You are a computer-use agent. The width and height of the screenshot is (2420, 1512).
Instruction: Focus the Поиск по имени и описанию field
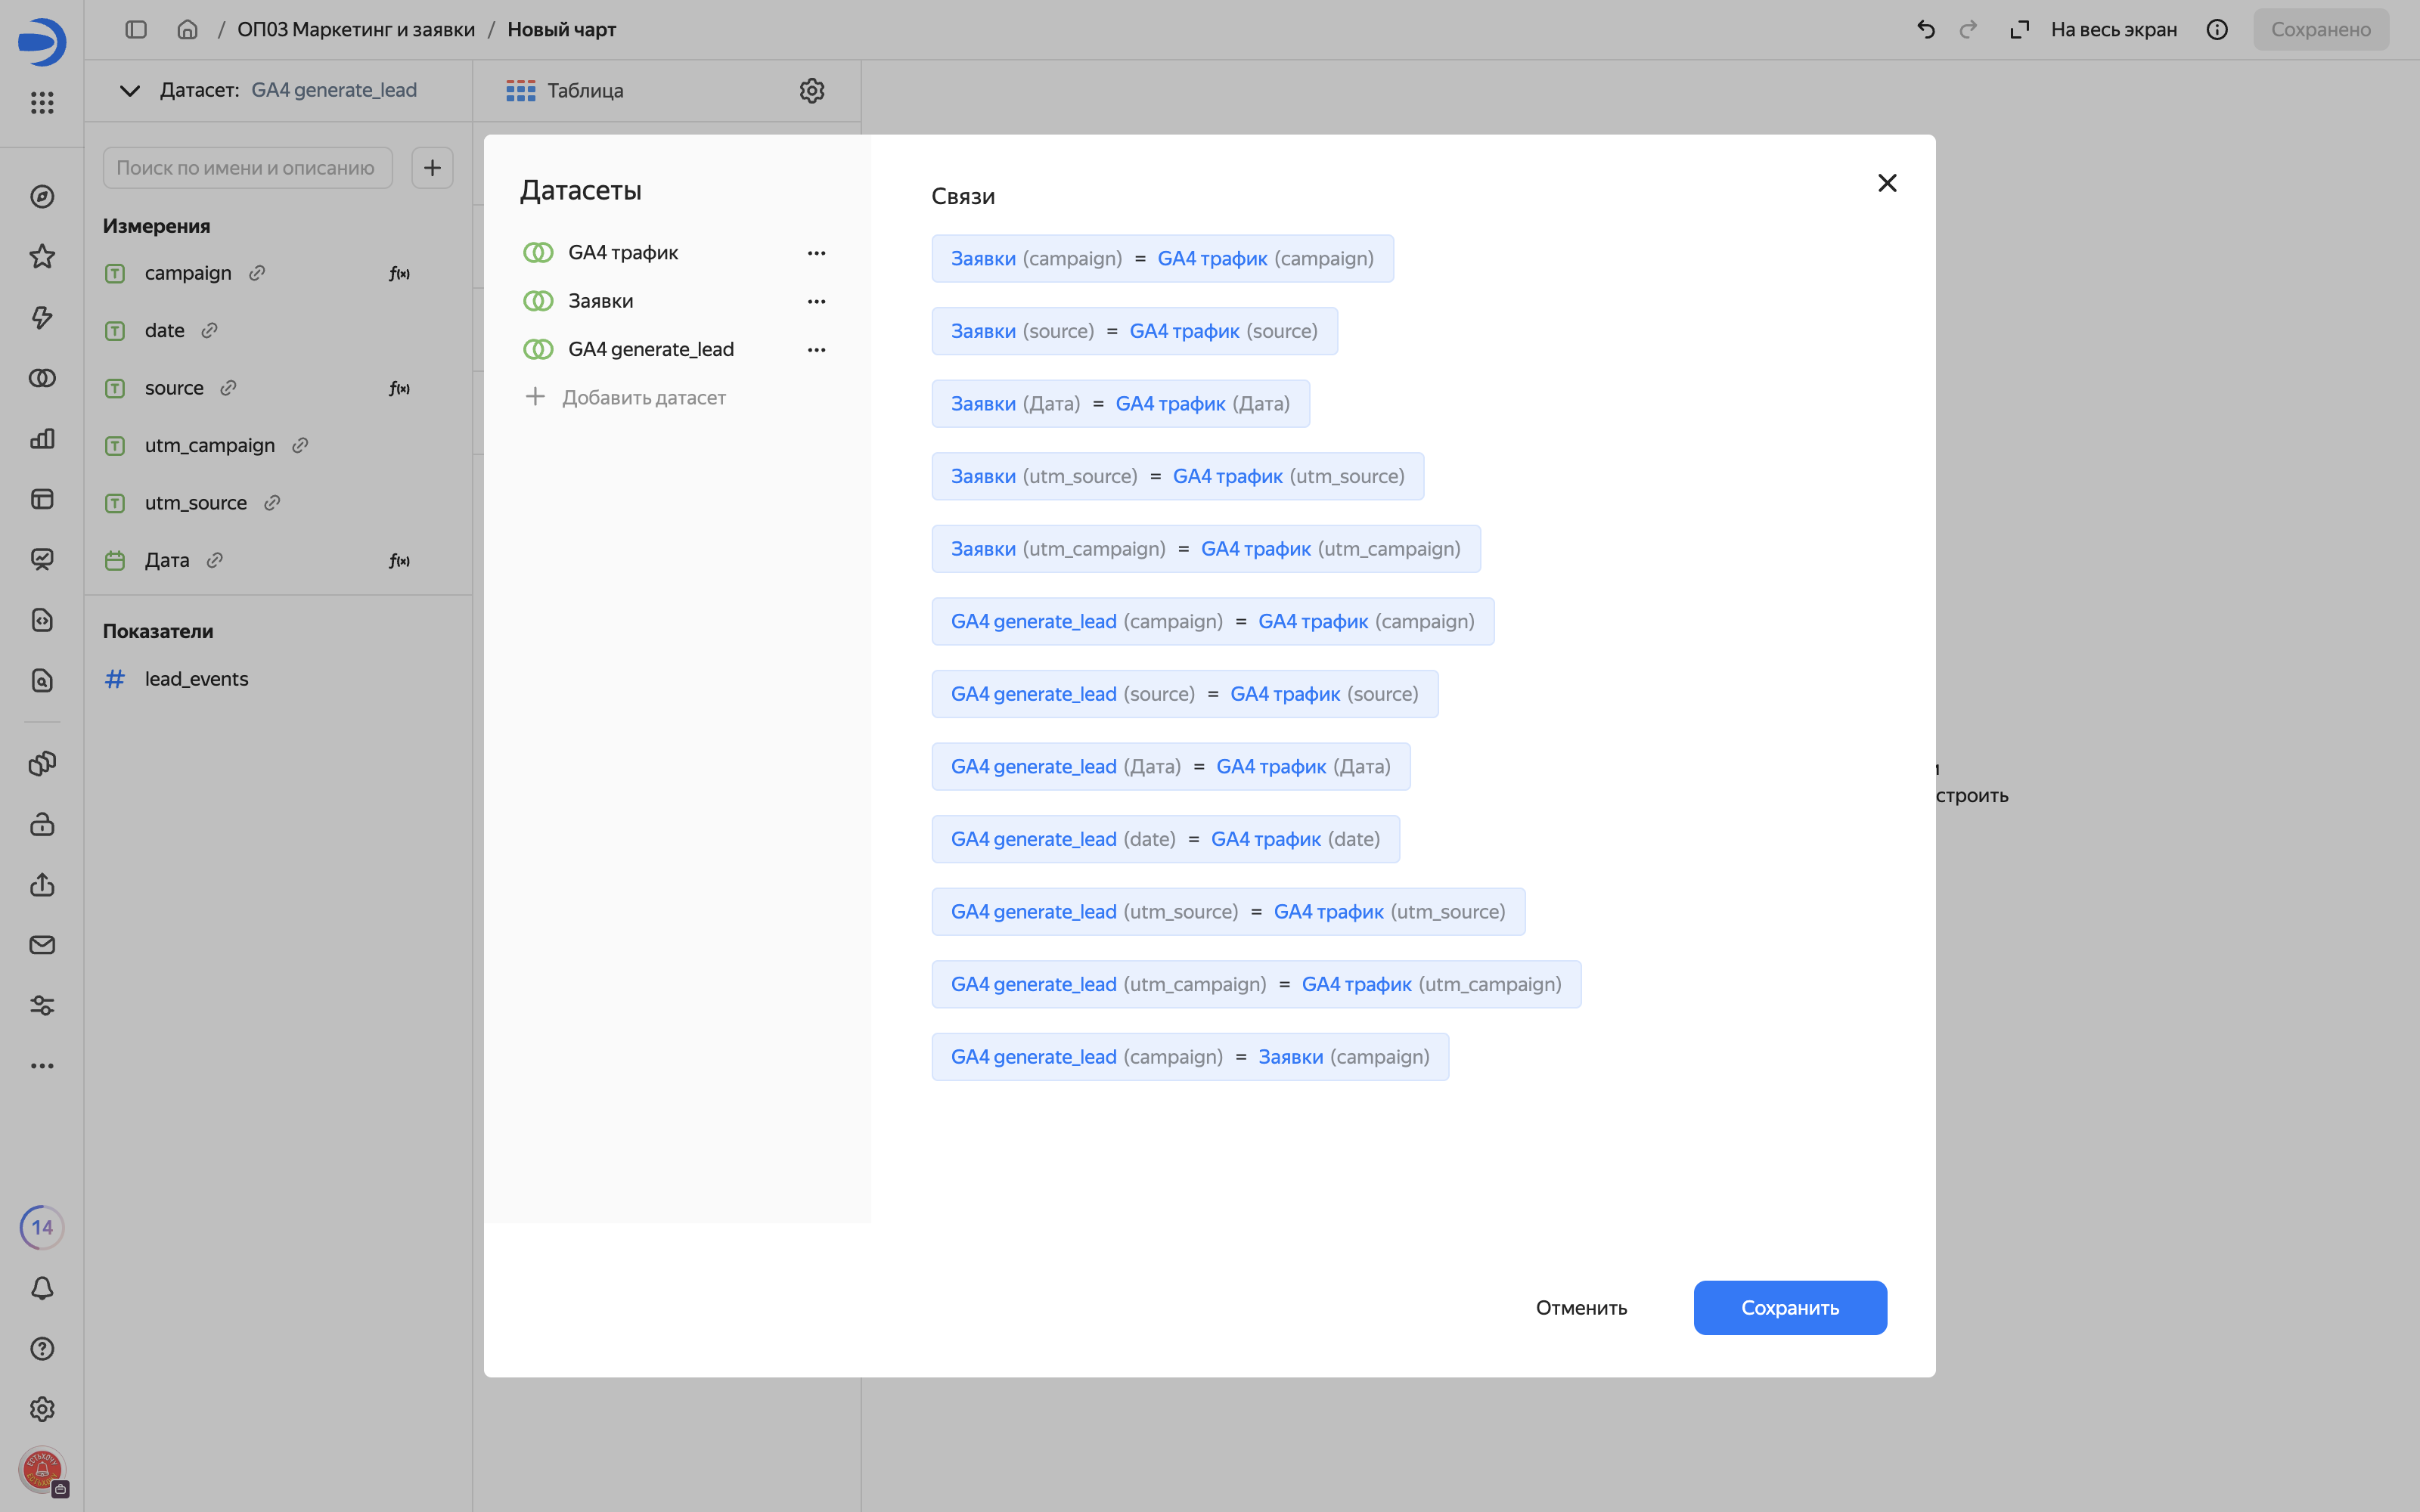pyautogui.click(x=247, y=167)
